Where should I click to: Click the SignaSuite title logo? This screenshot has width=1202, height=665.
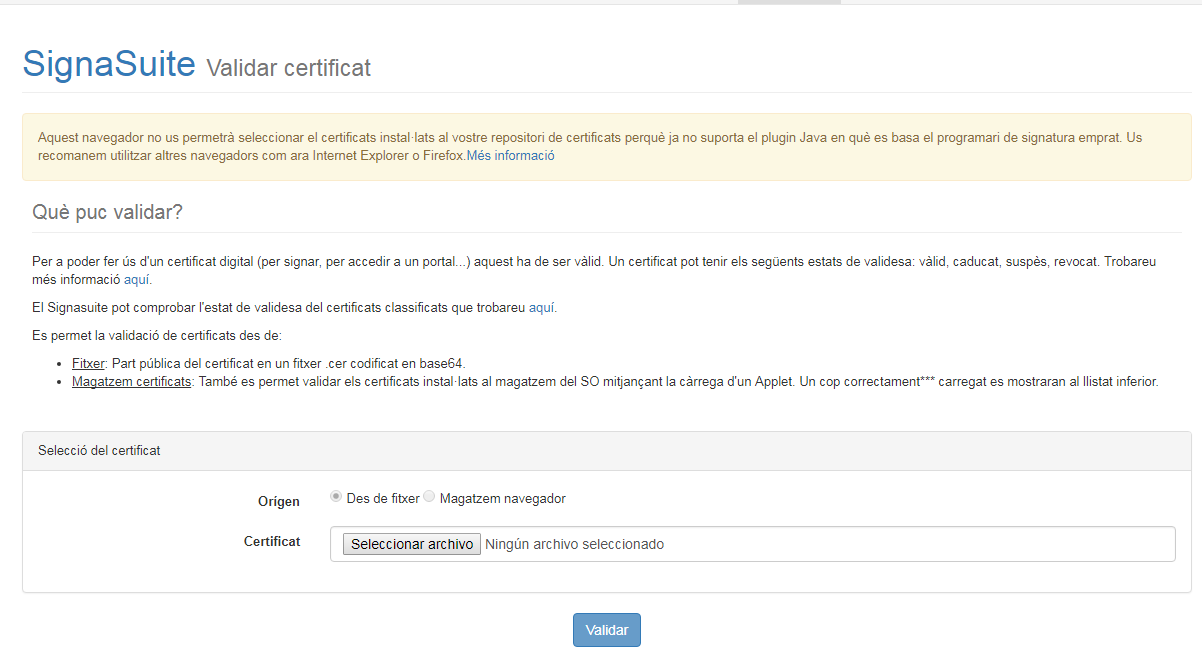[x=109, y=64]
